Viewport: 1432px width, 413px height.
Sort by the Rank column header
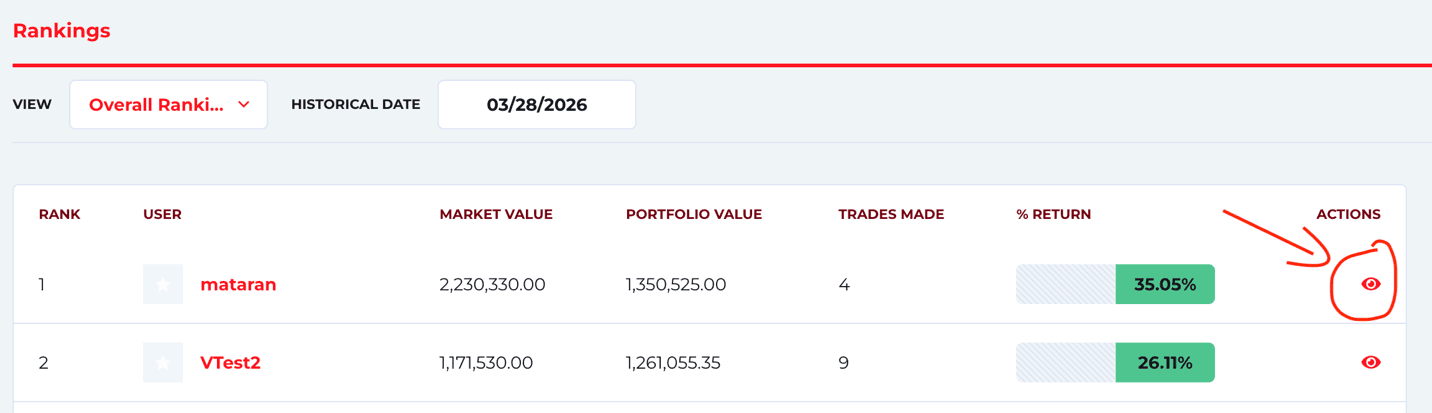point(59,215)
